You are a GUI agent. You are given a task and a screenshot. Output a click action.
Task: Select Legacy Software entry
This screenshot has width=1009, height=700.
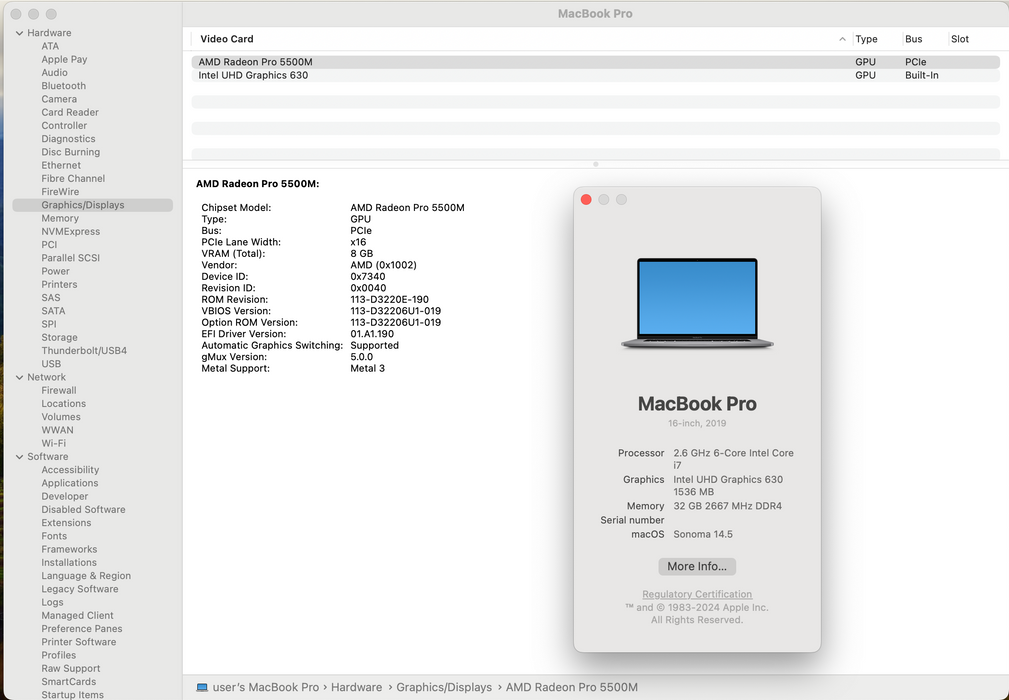point(80,589)
